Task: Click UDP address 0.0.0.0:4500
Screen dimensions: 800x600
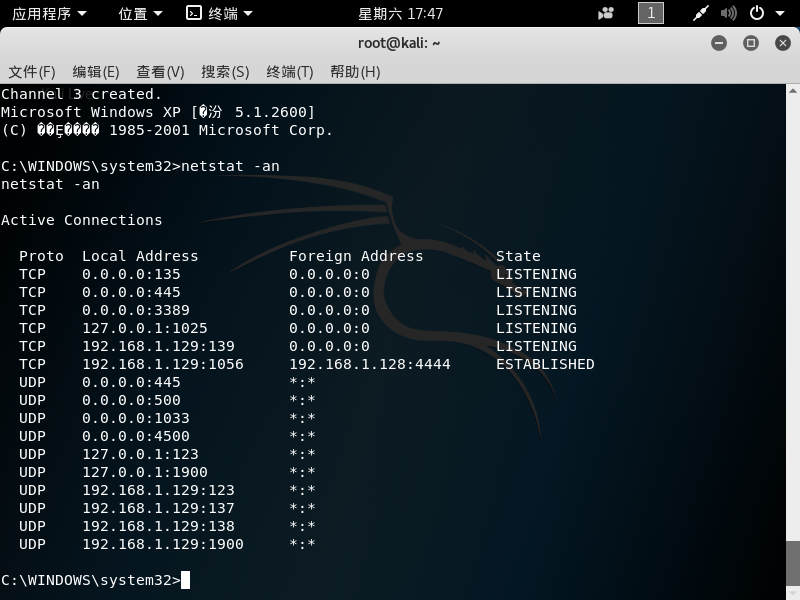Action: coord(136,436)
